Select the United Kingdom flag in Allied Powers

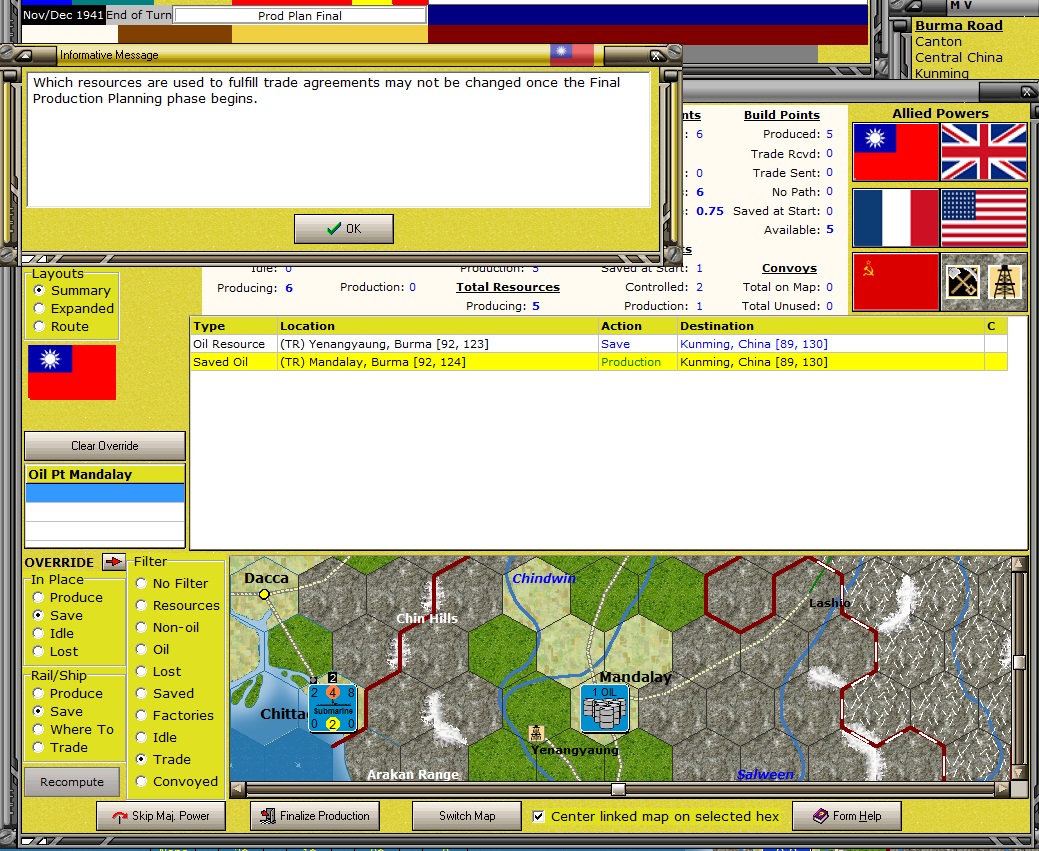tap(983, 152)
